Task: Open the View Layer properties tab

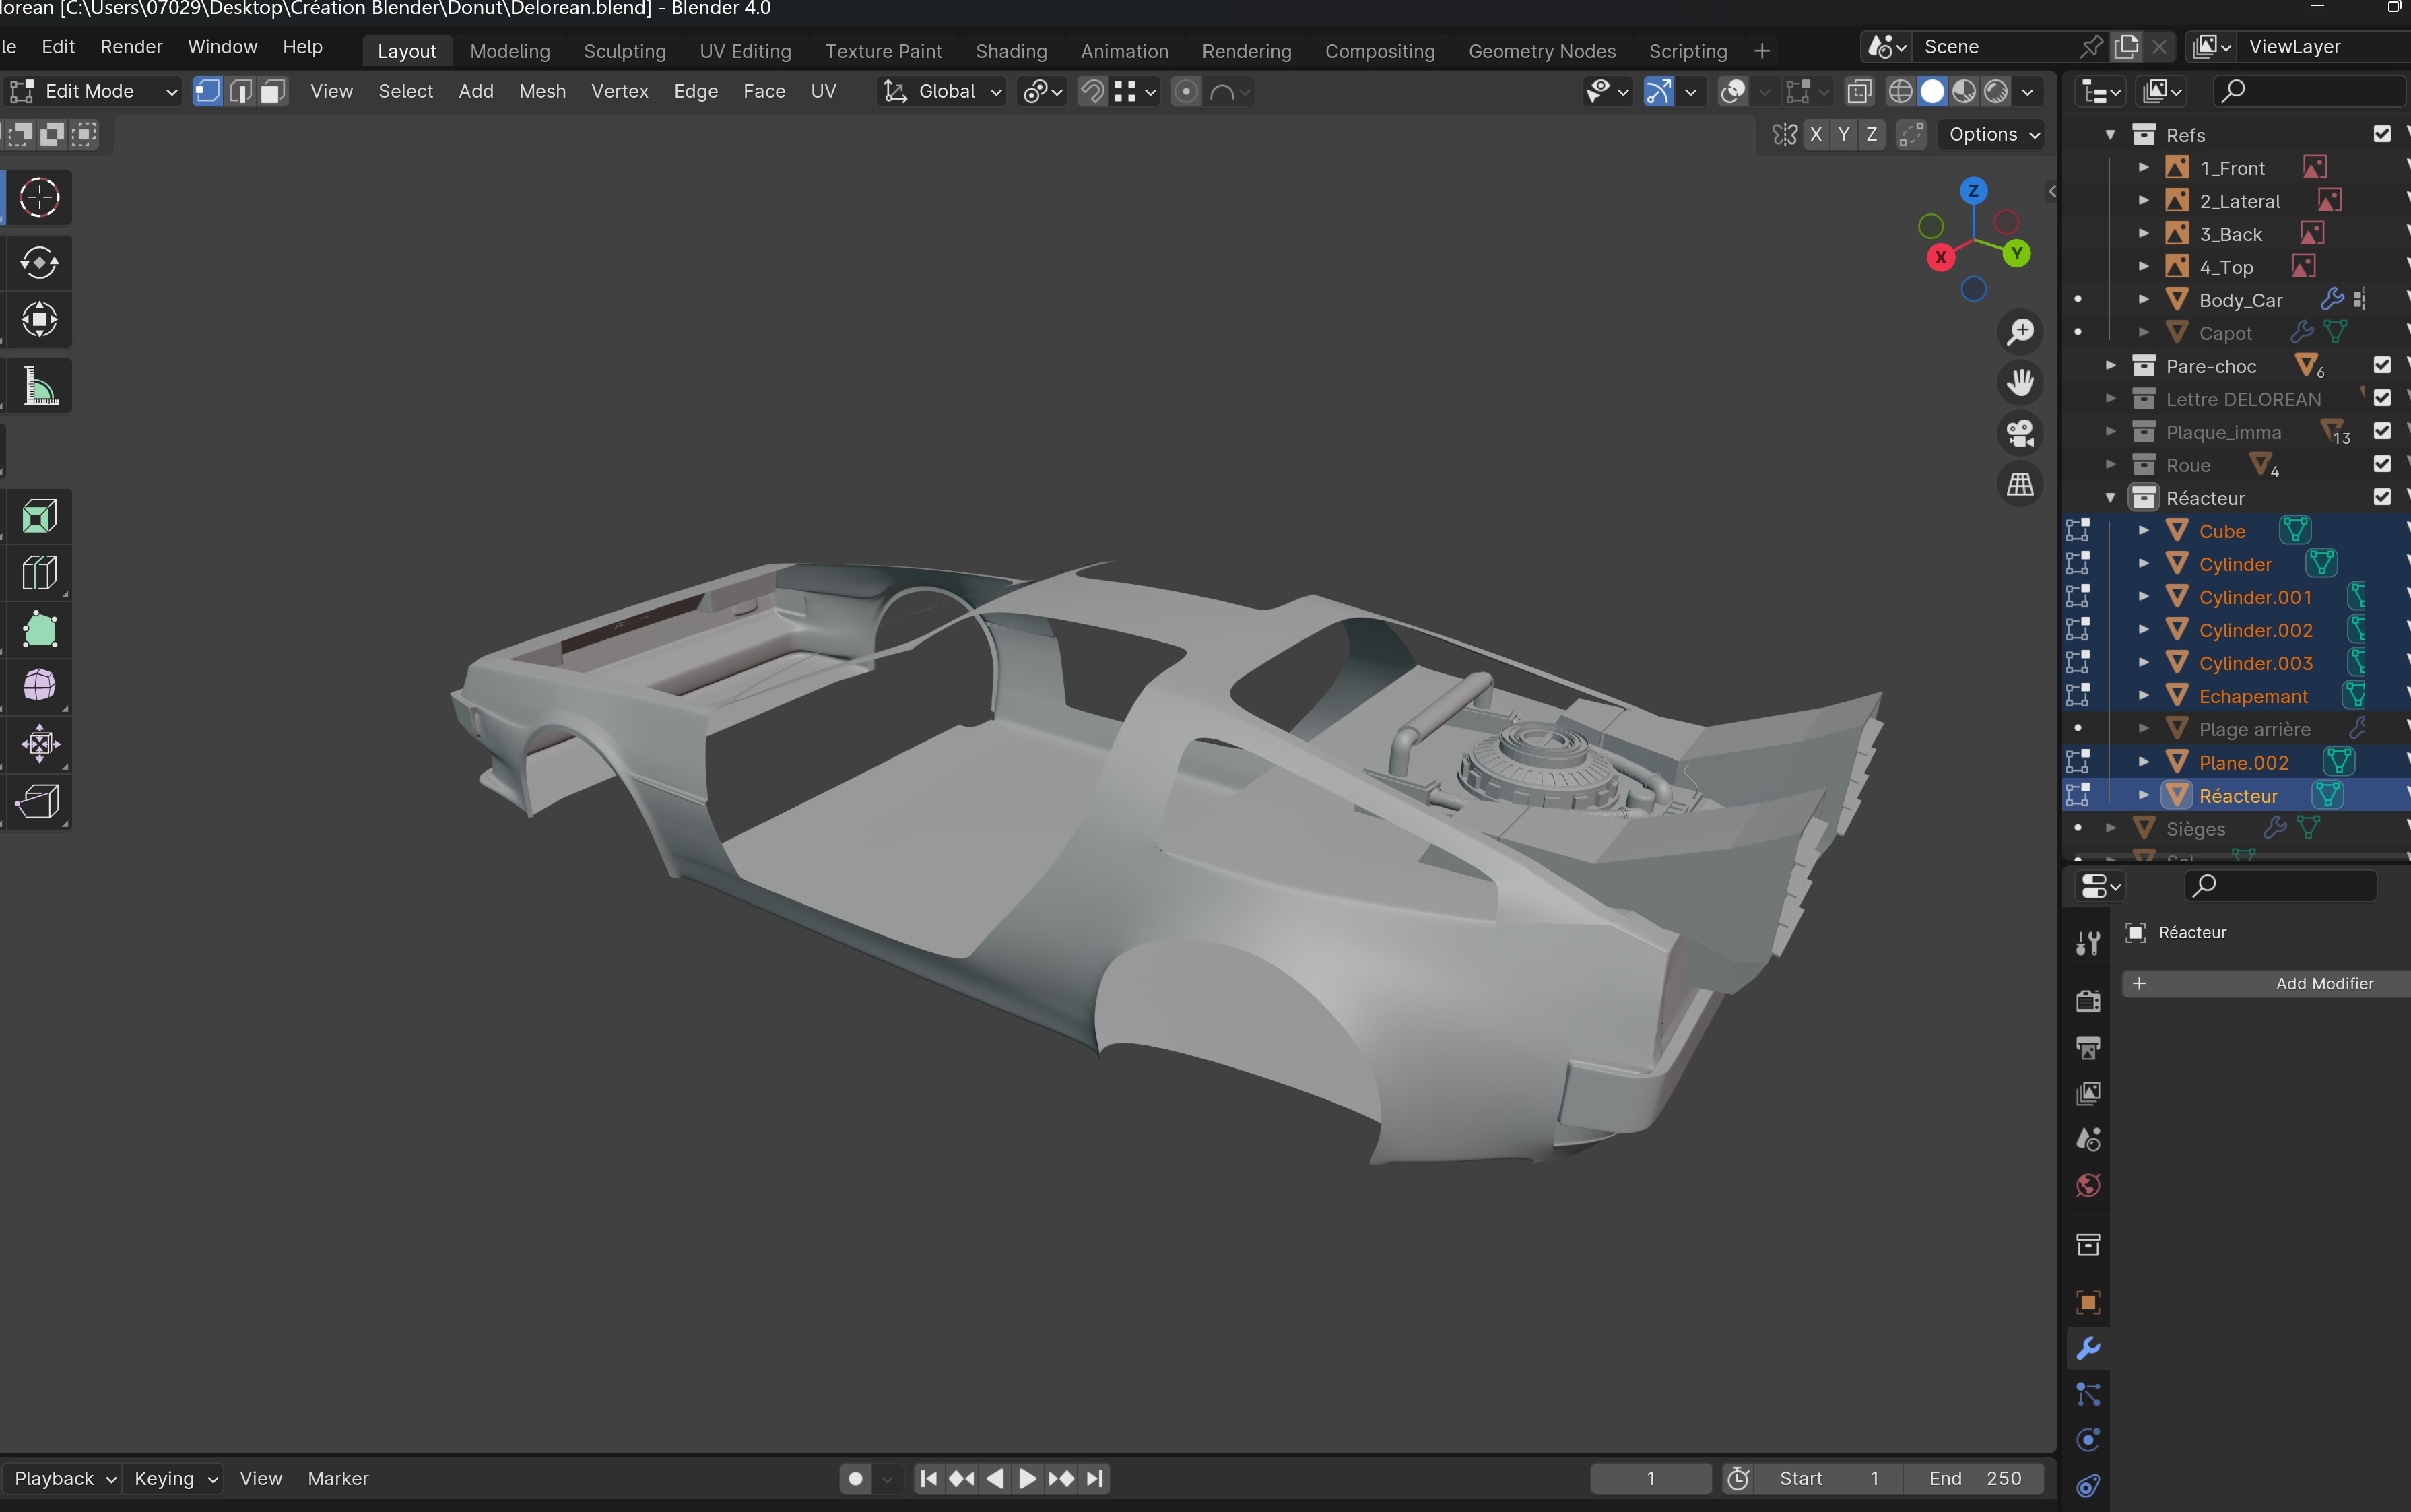Action: (2088, 1093)
